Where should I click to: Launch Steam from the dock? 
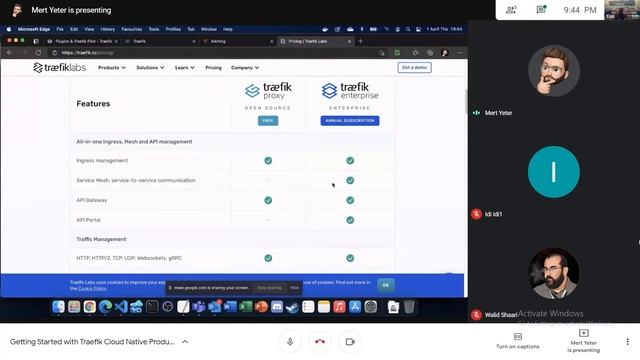pos(292,307)
